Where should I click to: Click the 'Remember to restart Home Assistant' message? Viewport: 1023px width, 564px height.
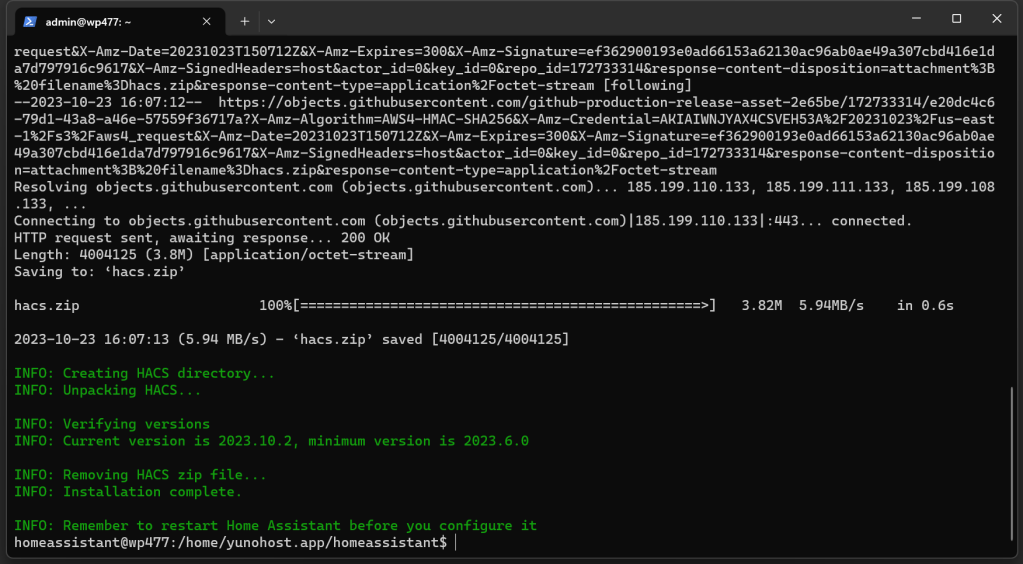[275, 526]
